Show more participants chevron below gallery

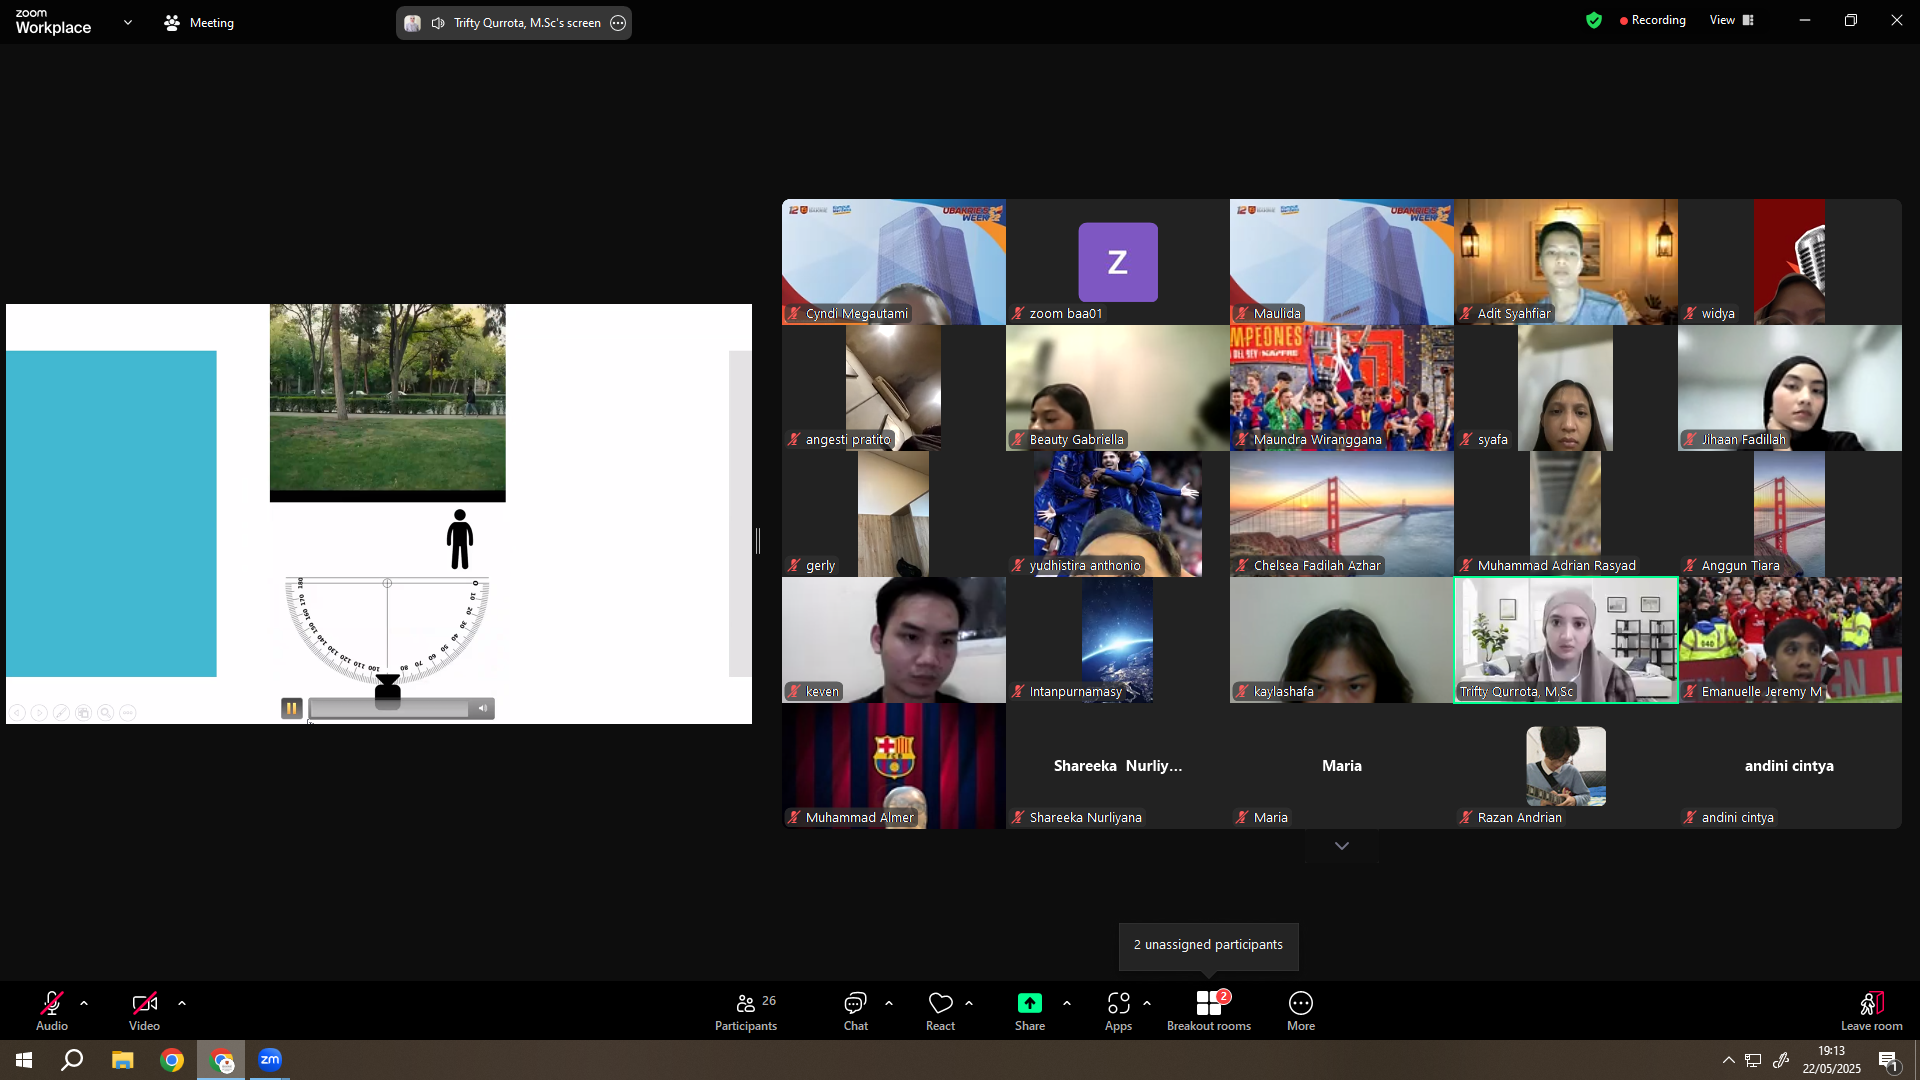(x=1342, y=846)
